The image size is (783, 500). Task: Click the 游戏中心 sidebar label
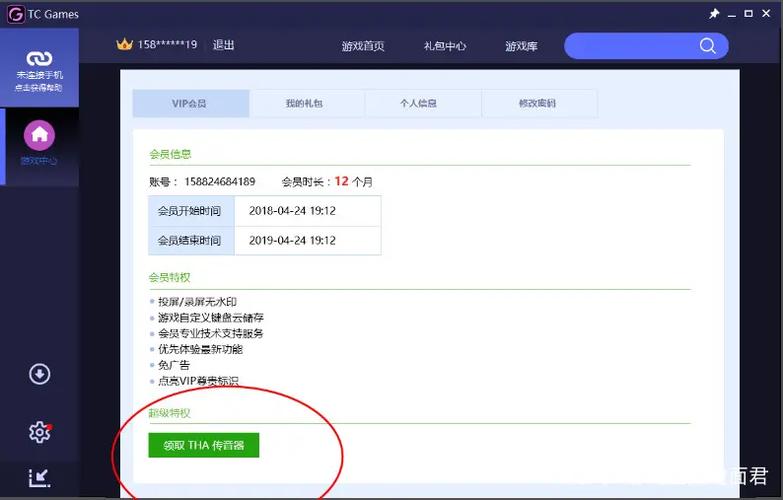pos(39,161)
